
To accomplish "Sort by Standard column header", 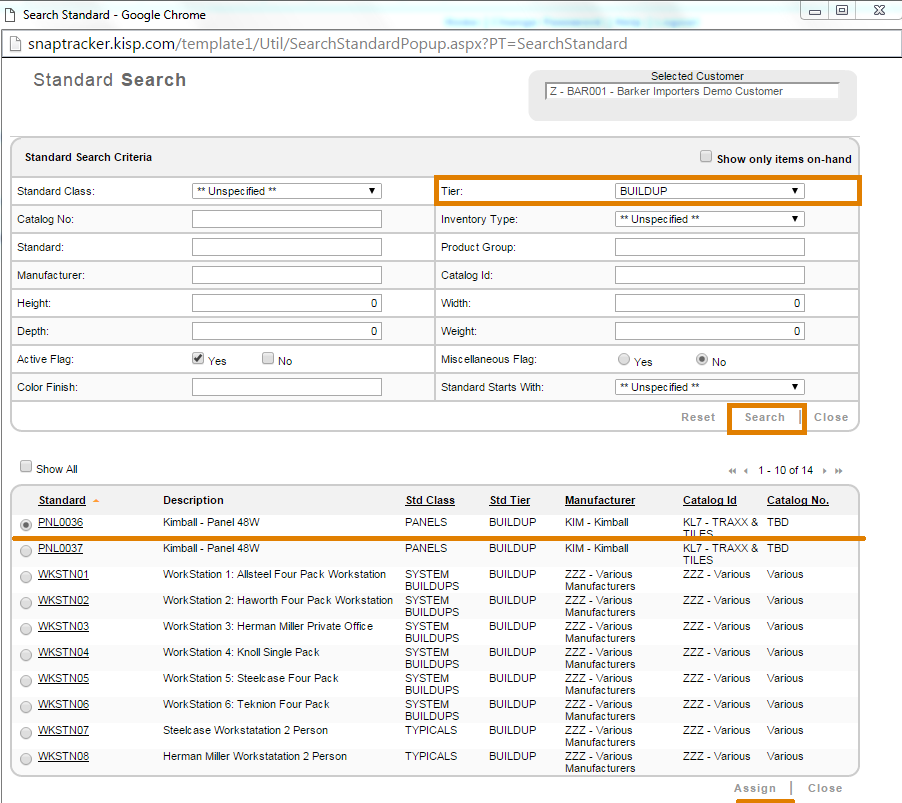I will pyautogui.click(x=62, y=500).
